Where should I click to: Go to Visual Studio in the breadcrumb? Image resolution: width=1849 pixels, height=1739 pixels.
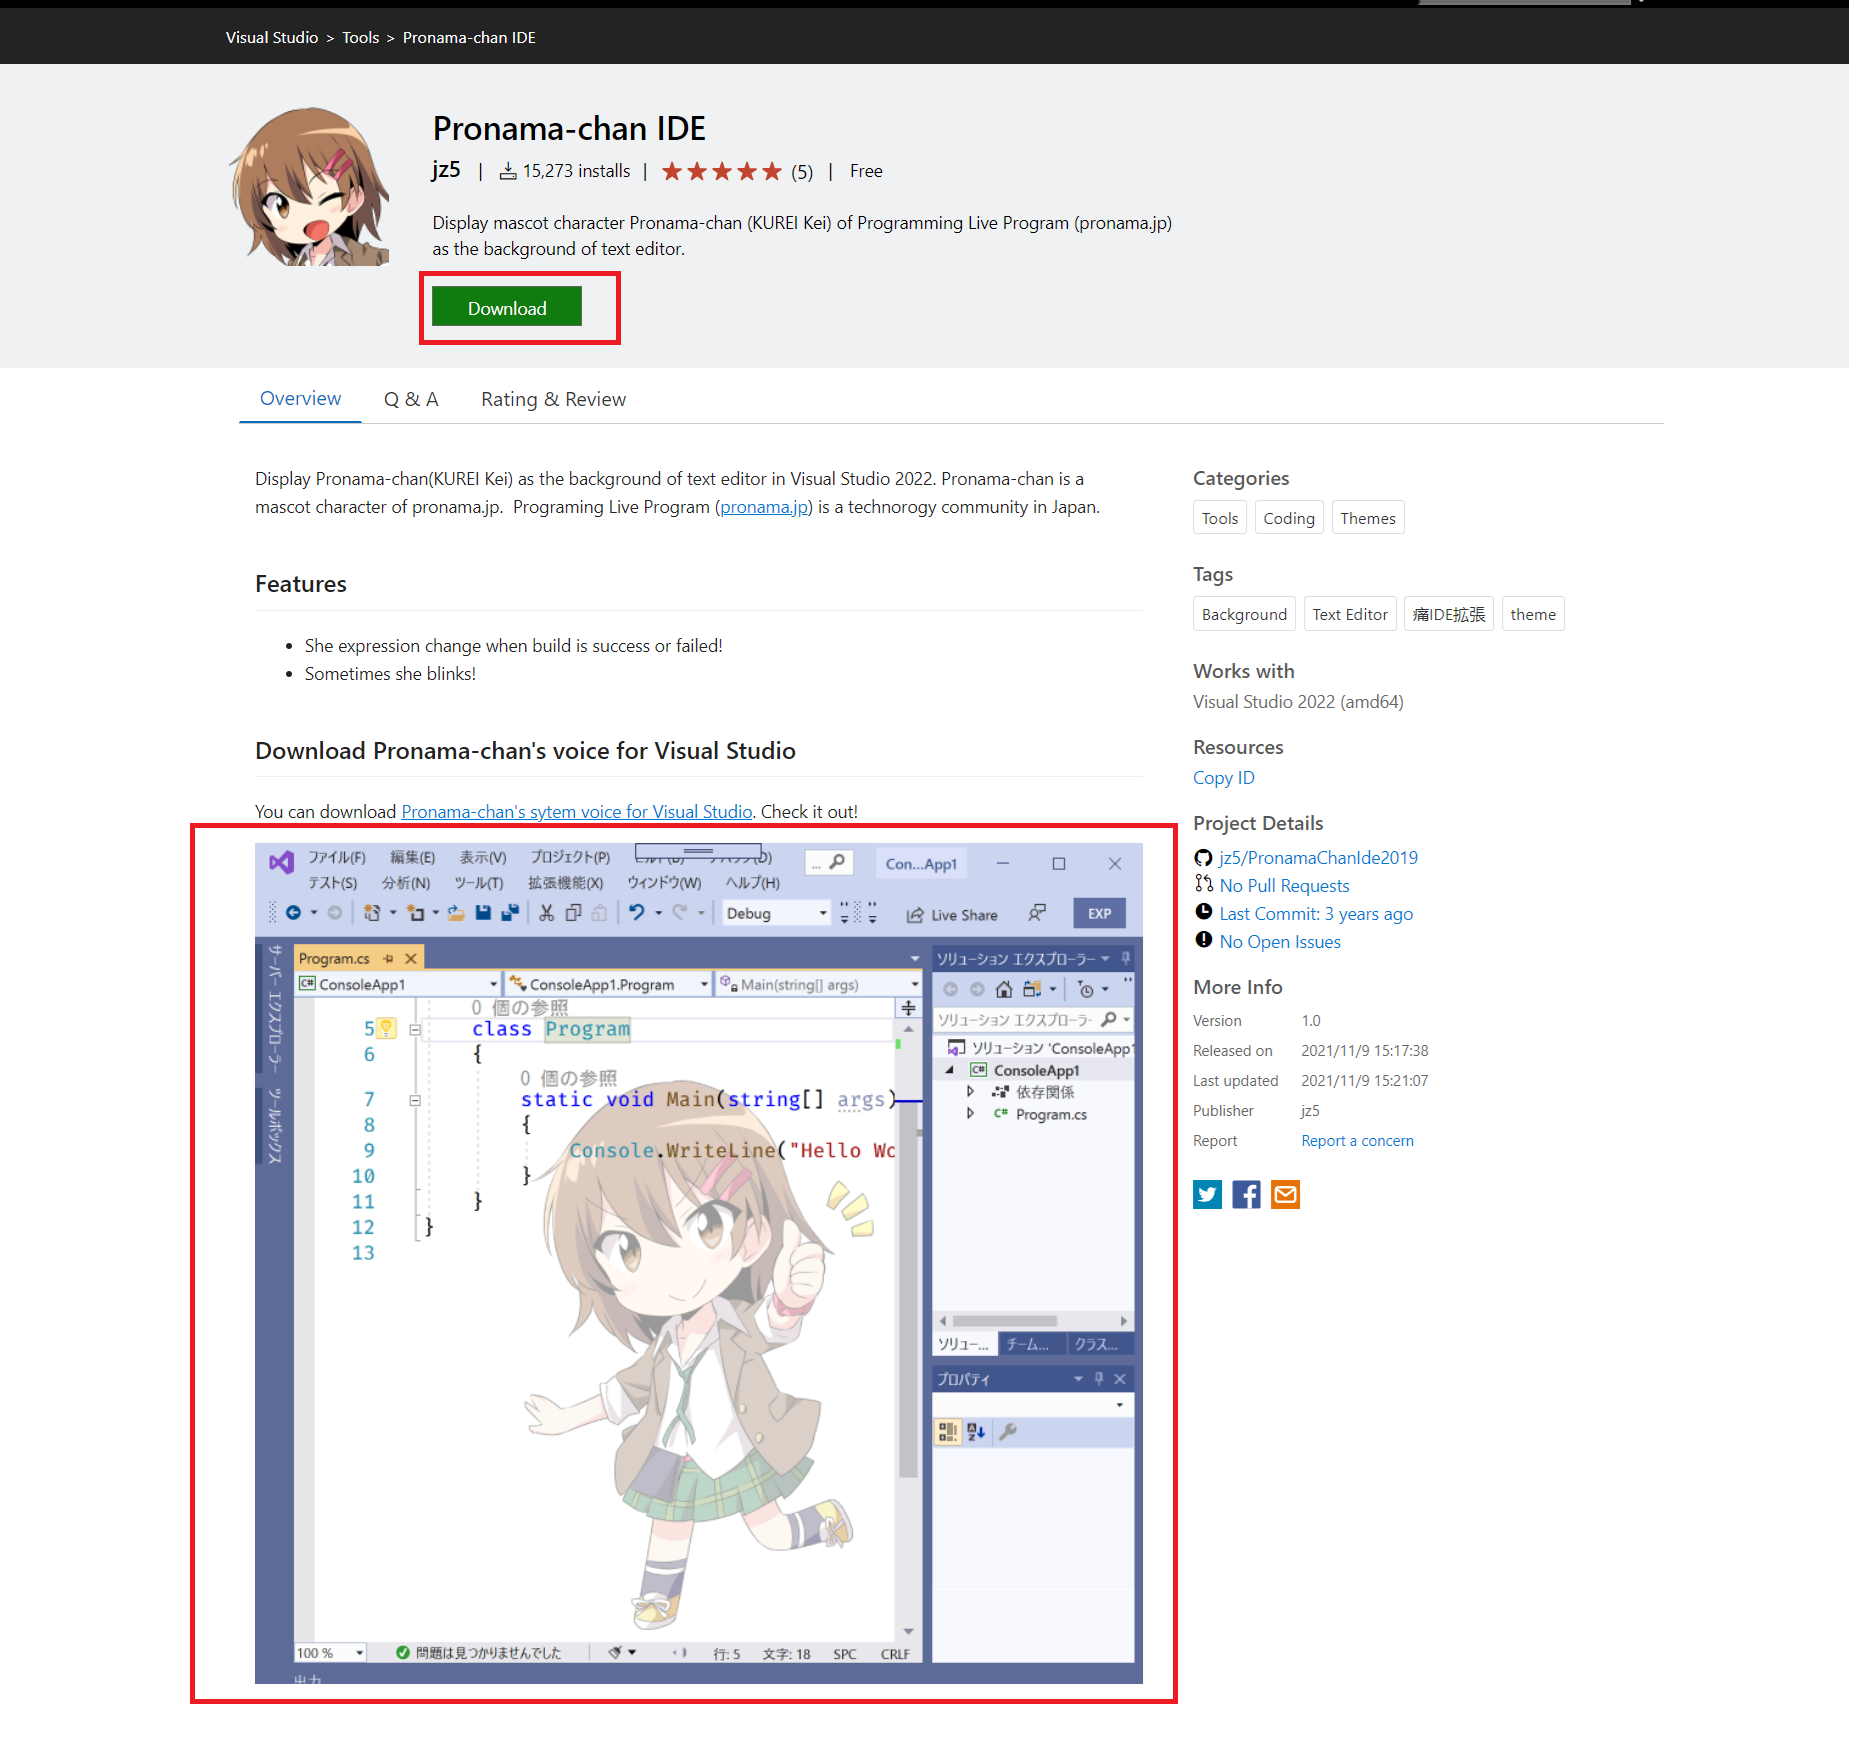click(272, 37)
